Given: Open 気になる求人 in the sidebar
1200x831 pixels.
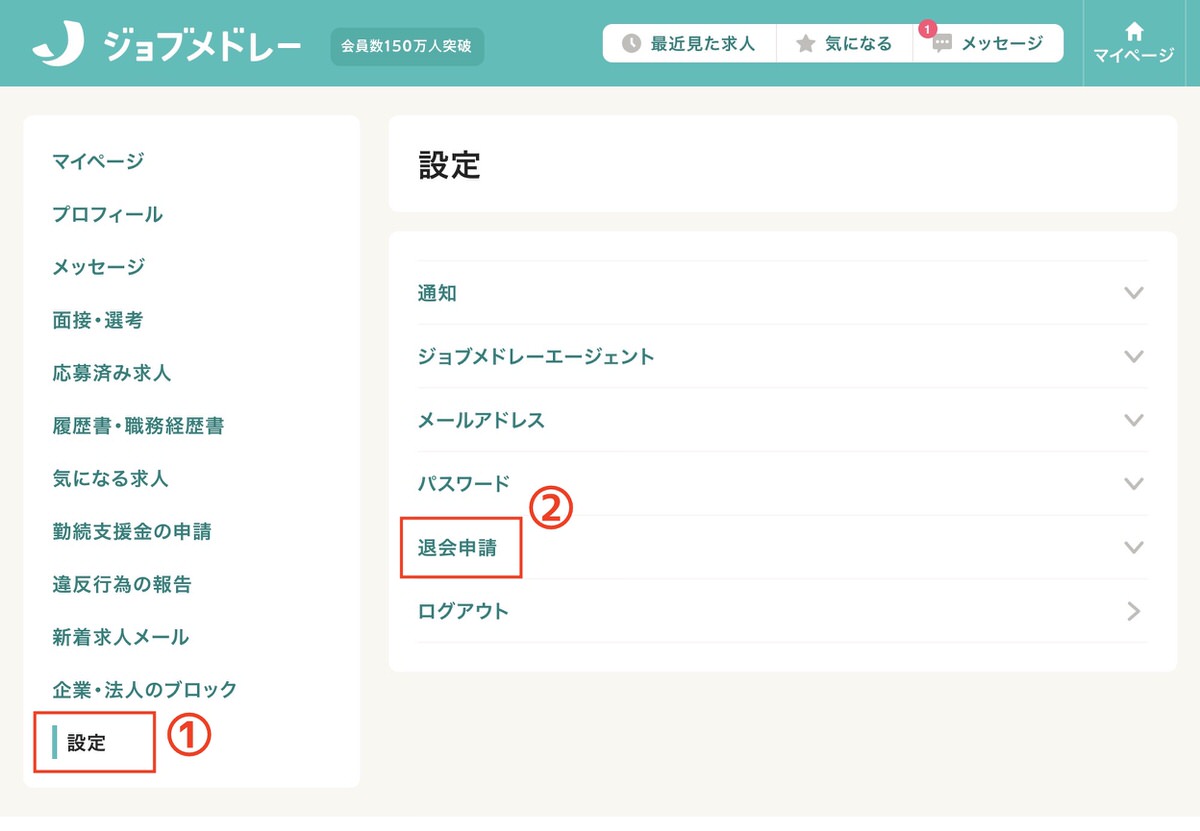Looking at the screenshot, I should tap(110, 479).
